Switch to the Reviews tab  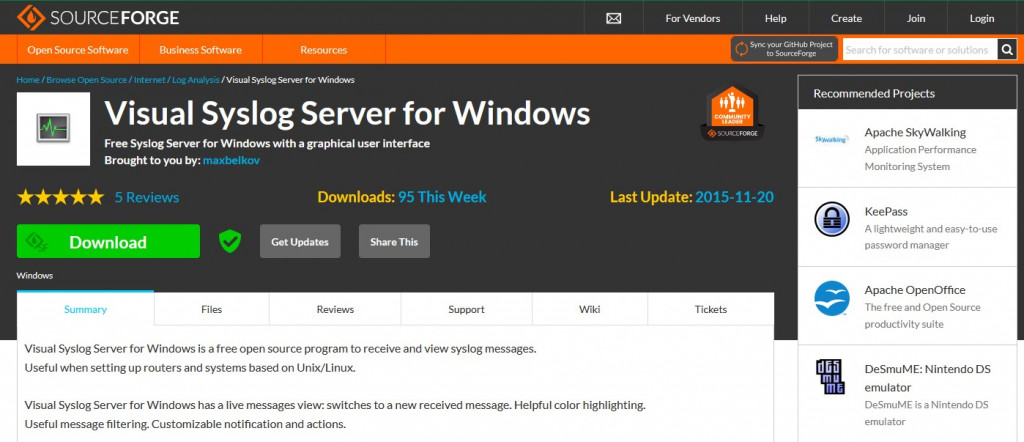tap(335, 309)
